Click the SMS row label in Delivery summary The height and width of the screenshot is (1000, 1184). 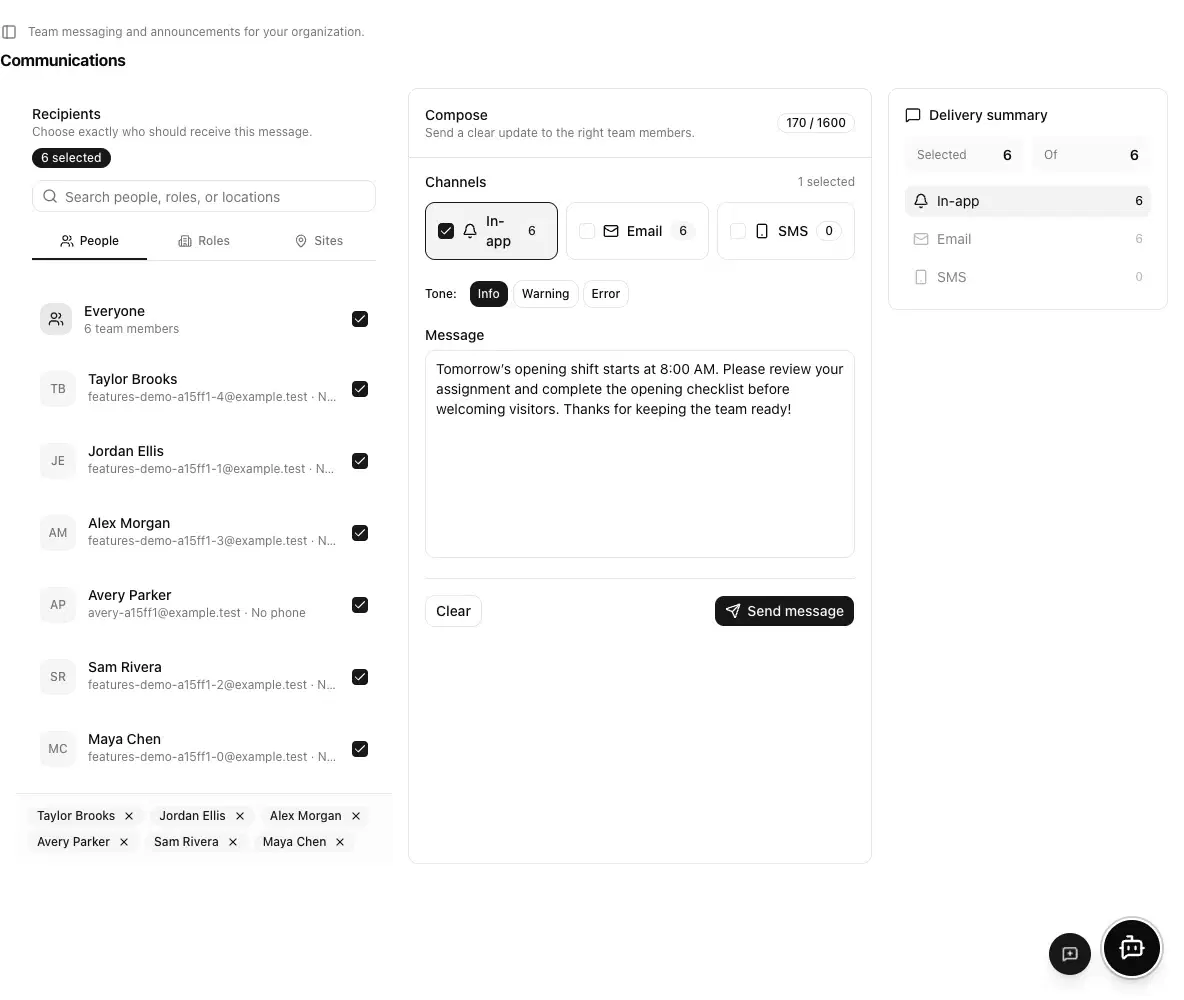point(951,277)
